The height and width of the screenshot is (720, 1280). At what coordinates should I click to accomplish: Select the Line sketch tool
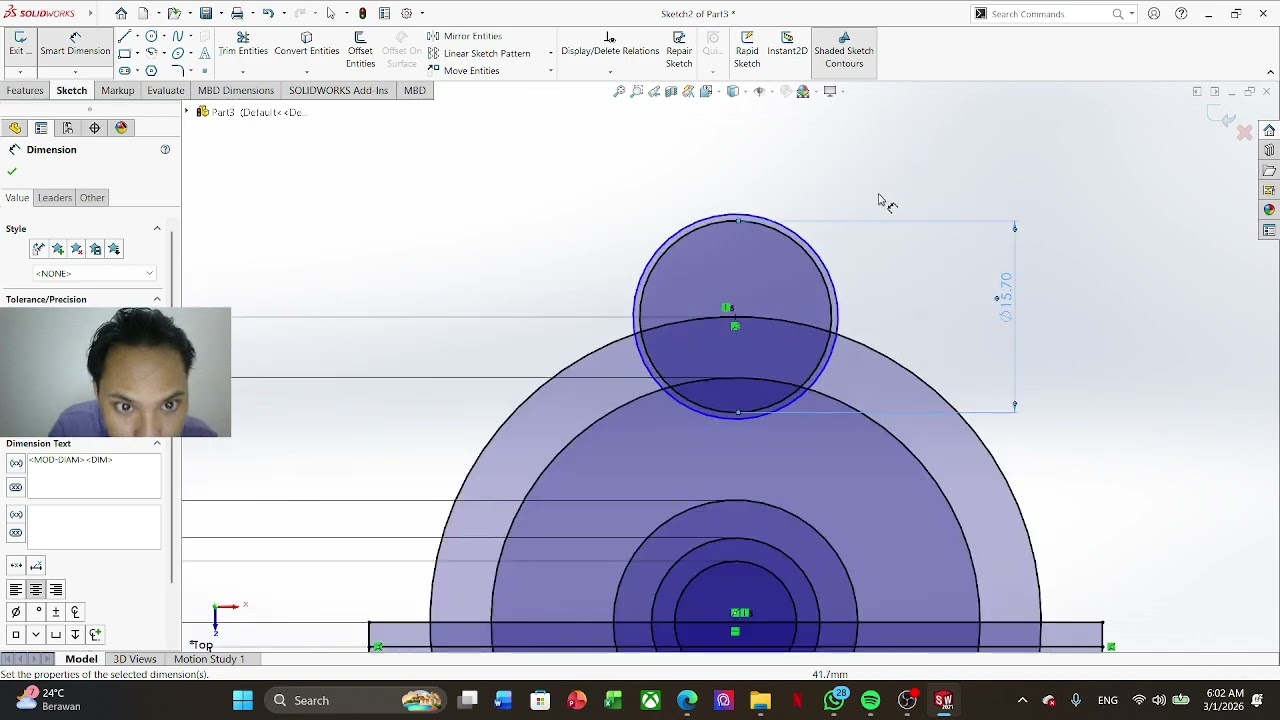(125, 36)
